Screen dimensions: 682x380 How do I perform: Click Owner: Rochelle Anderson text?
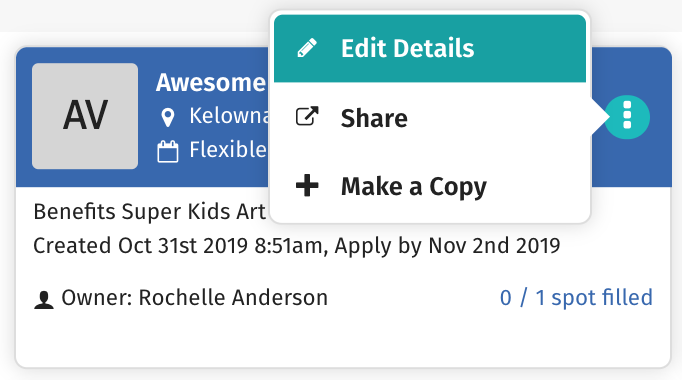point(194,298)
